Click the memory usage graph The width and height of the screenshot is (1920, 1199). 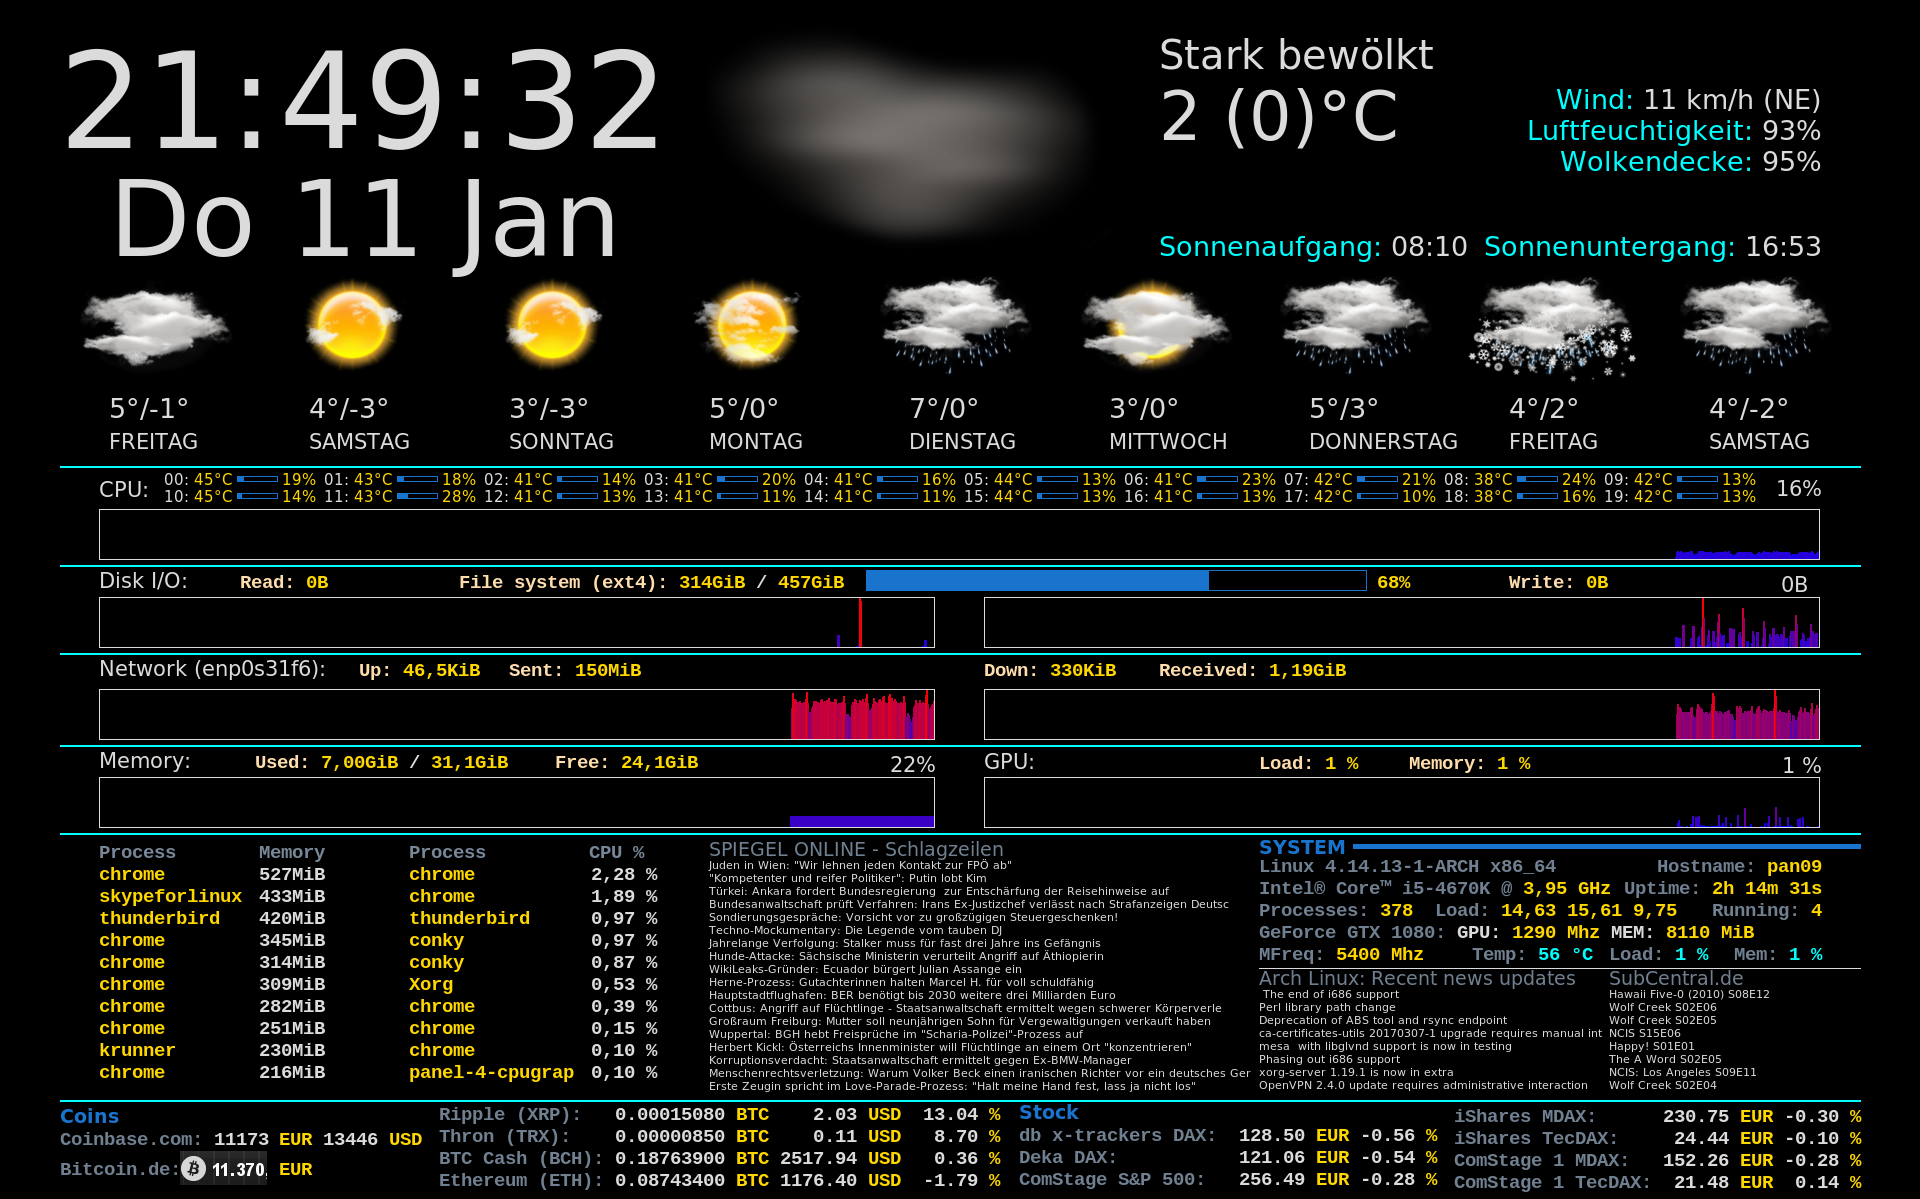pos(516,803)
